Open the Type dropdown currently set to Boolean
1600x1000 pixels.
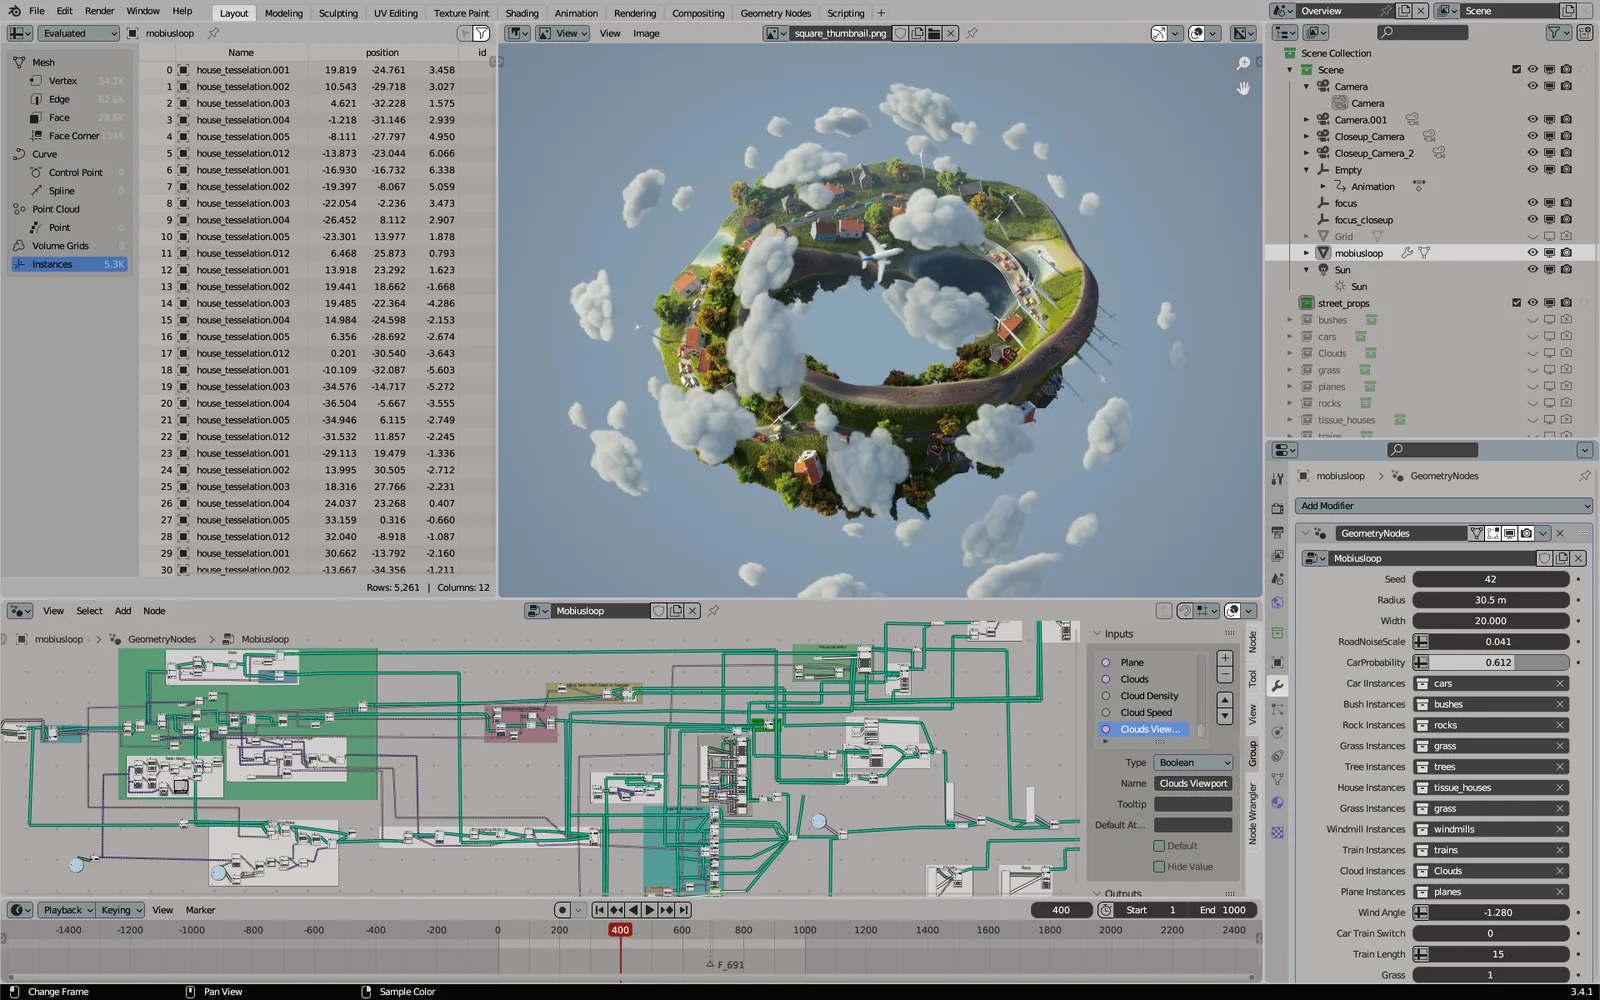[x=1192, y=762]
